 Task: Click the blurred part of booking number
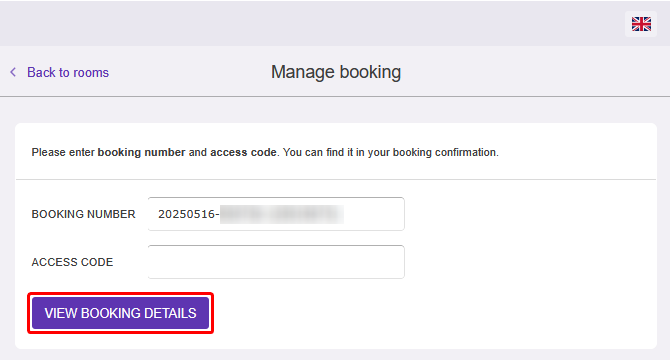(282, 214)
